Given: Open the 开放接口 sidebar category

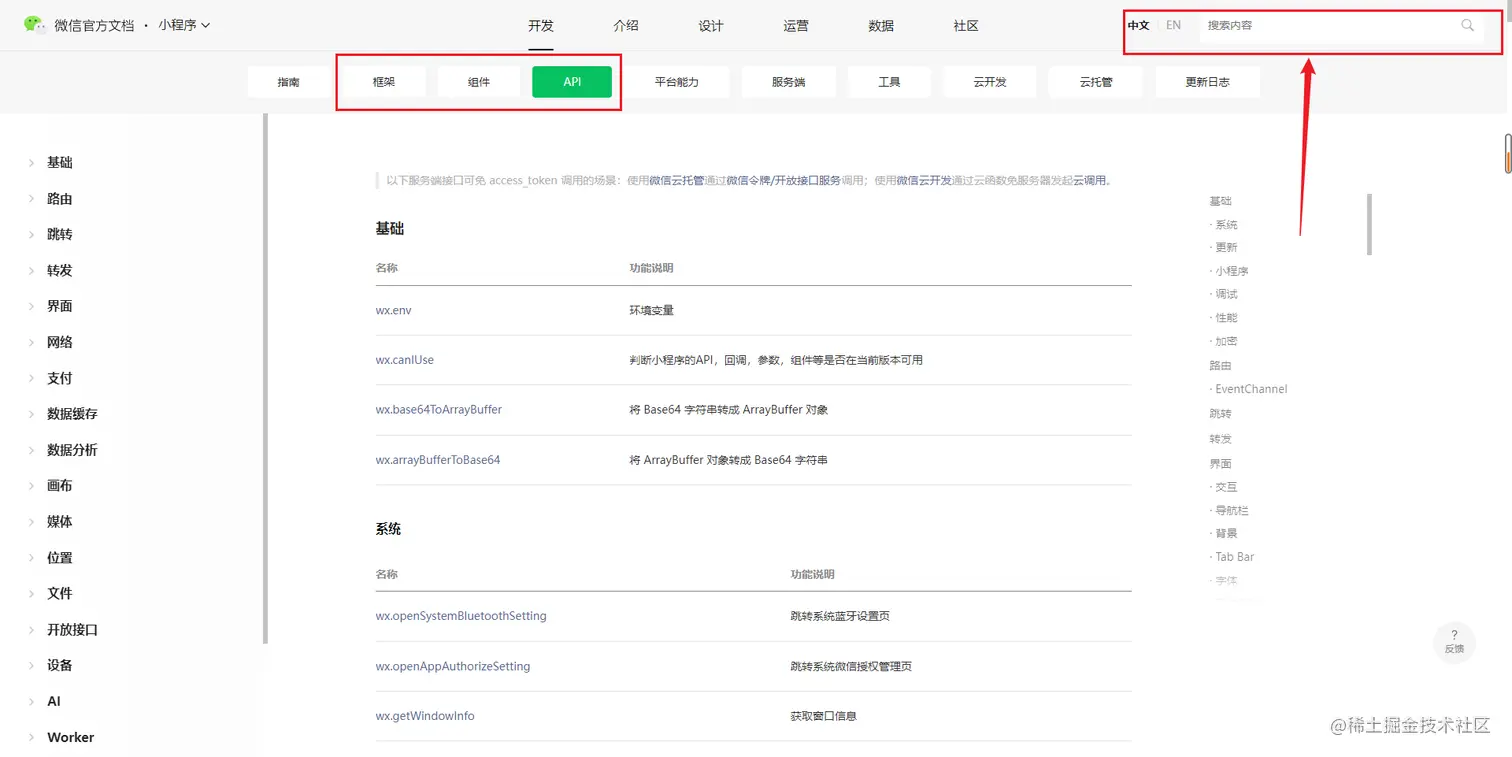Looking at the screenshot, I should pos(73,630).
